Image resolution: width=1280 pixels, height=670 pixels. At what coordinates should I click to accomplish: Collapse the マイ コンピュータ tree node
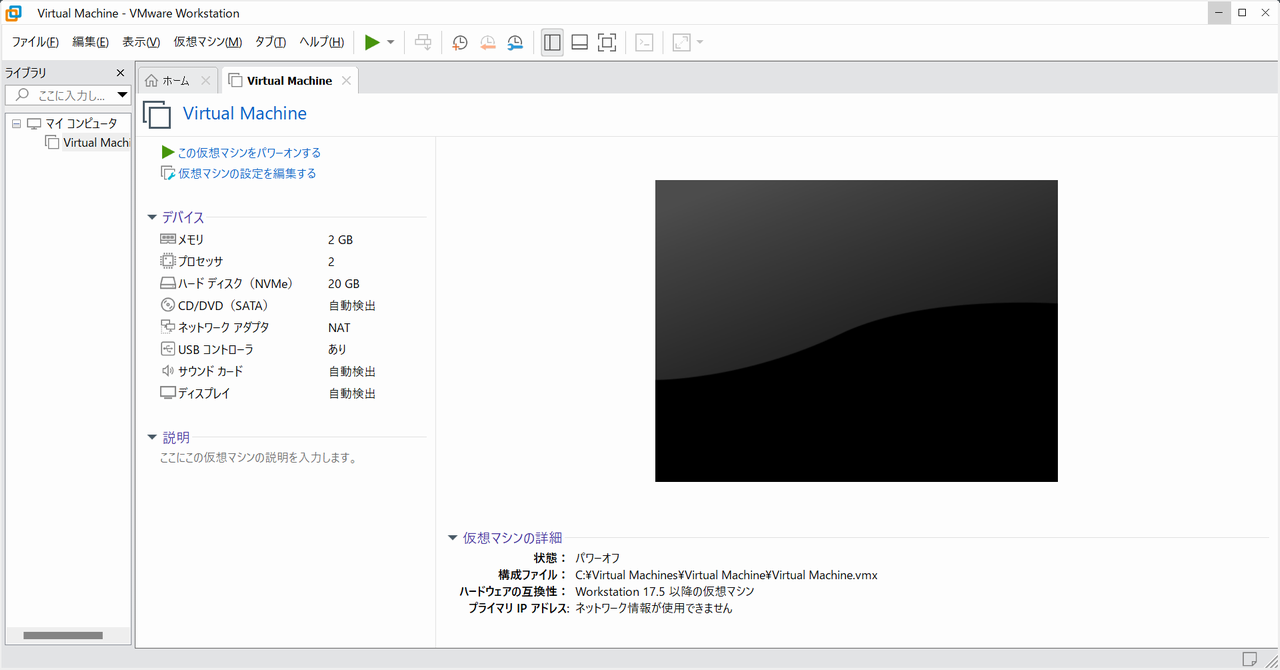coord(16,123)
